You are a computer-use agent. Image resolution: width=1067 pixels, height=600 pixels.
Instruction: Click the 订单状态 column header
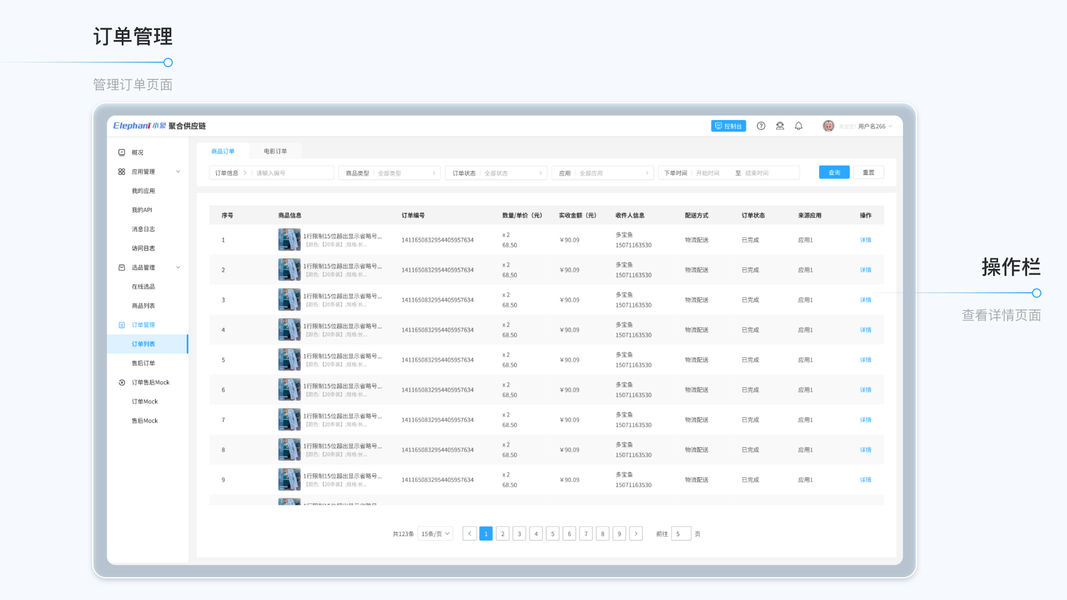tap(753, 216)
